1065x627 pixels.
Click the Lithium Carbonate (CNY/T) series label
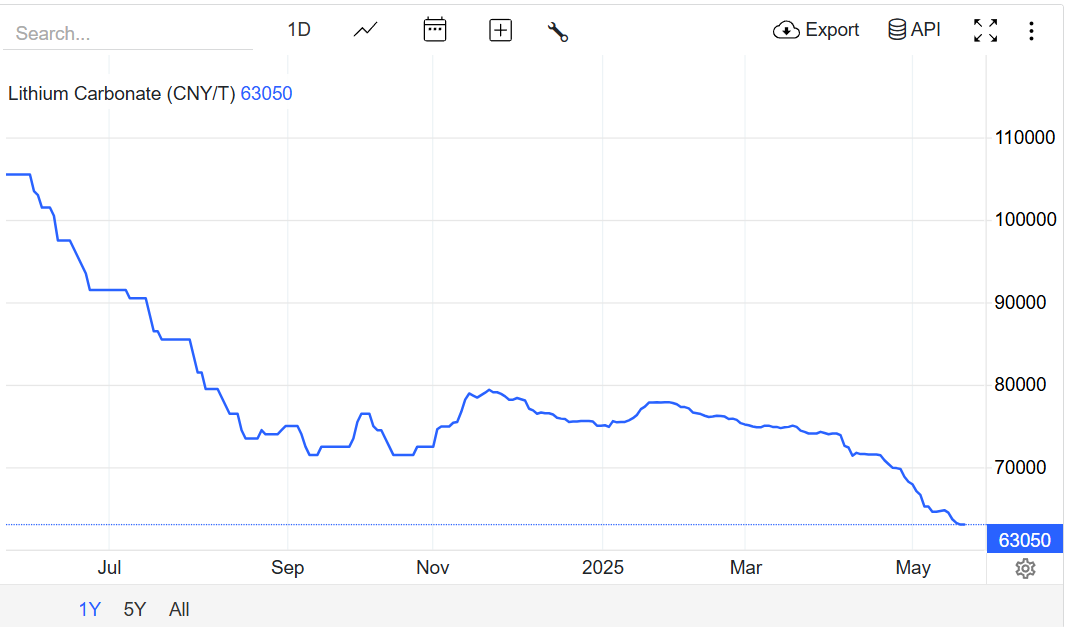(x=121, y=94)
